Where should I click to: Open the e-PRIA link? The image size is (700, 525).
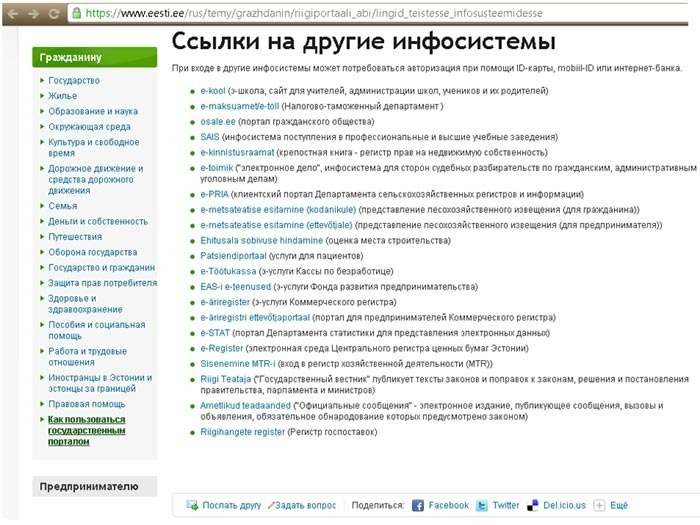tap(214, 194)
